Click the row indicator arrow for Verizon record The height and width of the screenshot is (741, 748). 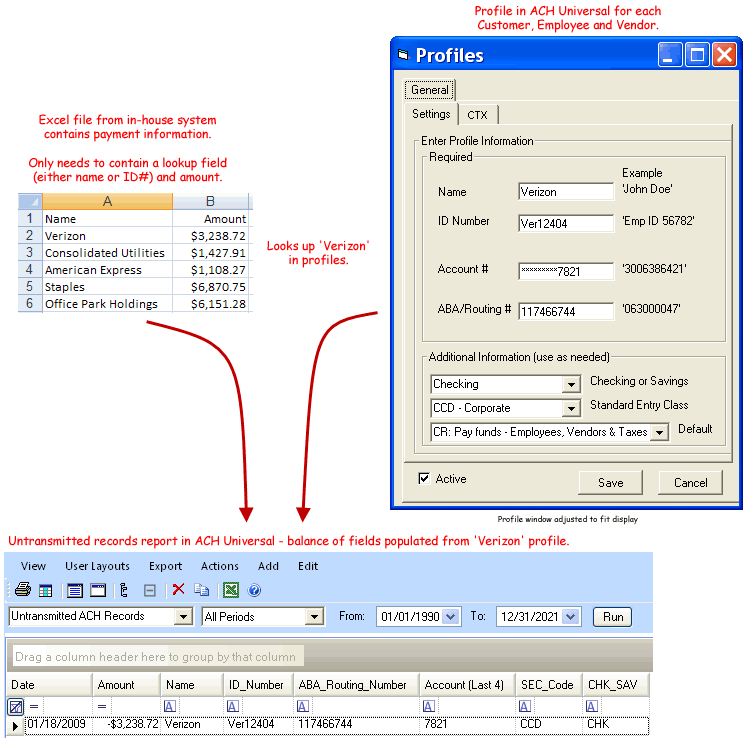pyautogui.click(x=15, y=726)
